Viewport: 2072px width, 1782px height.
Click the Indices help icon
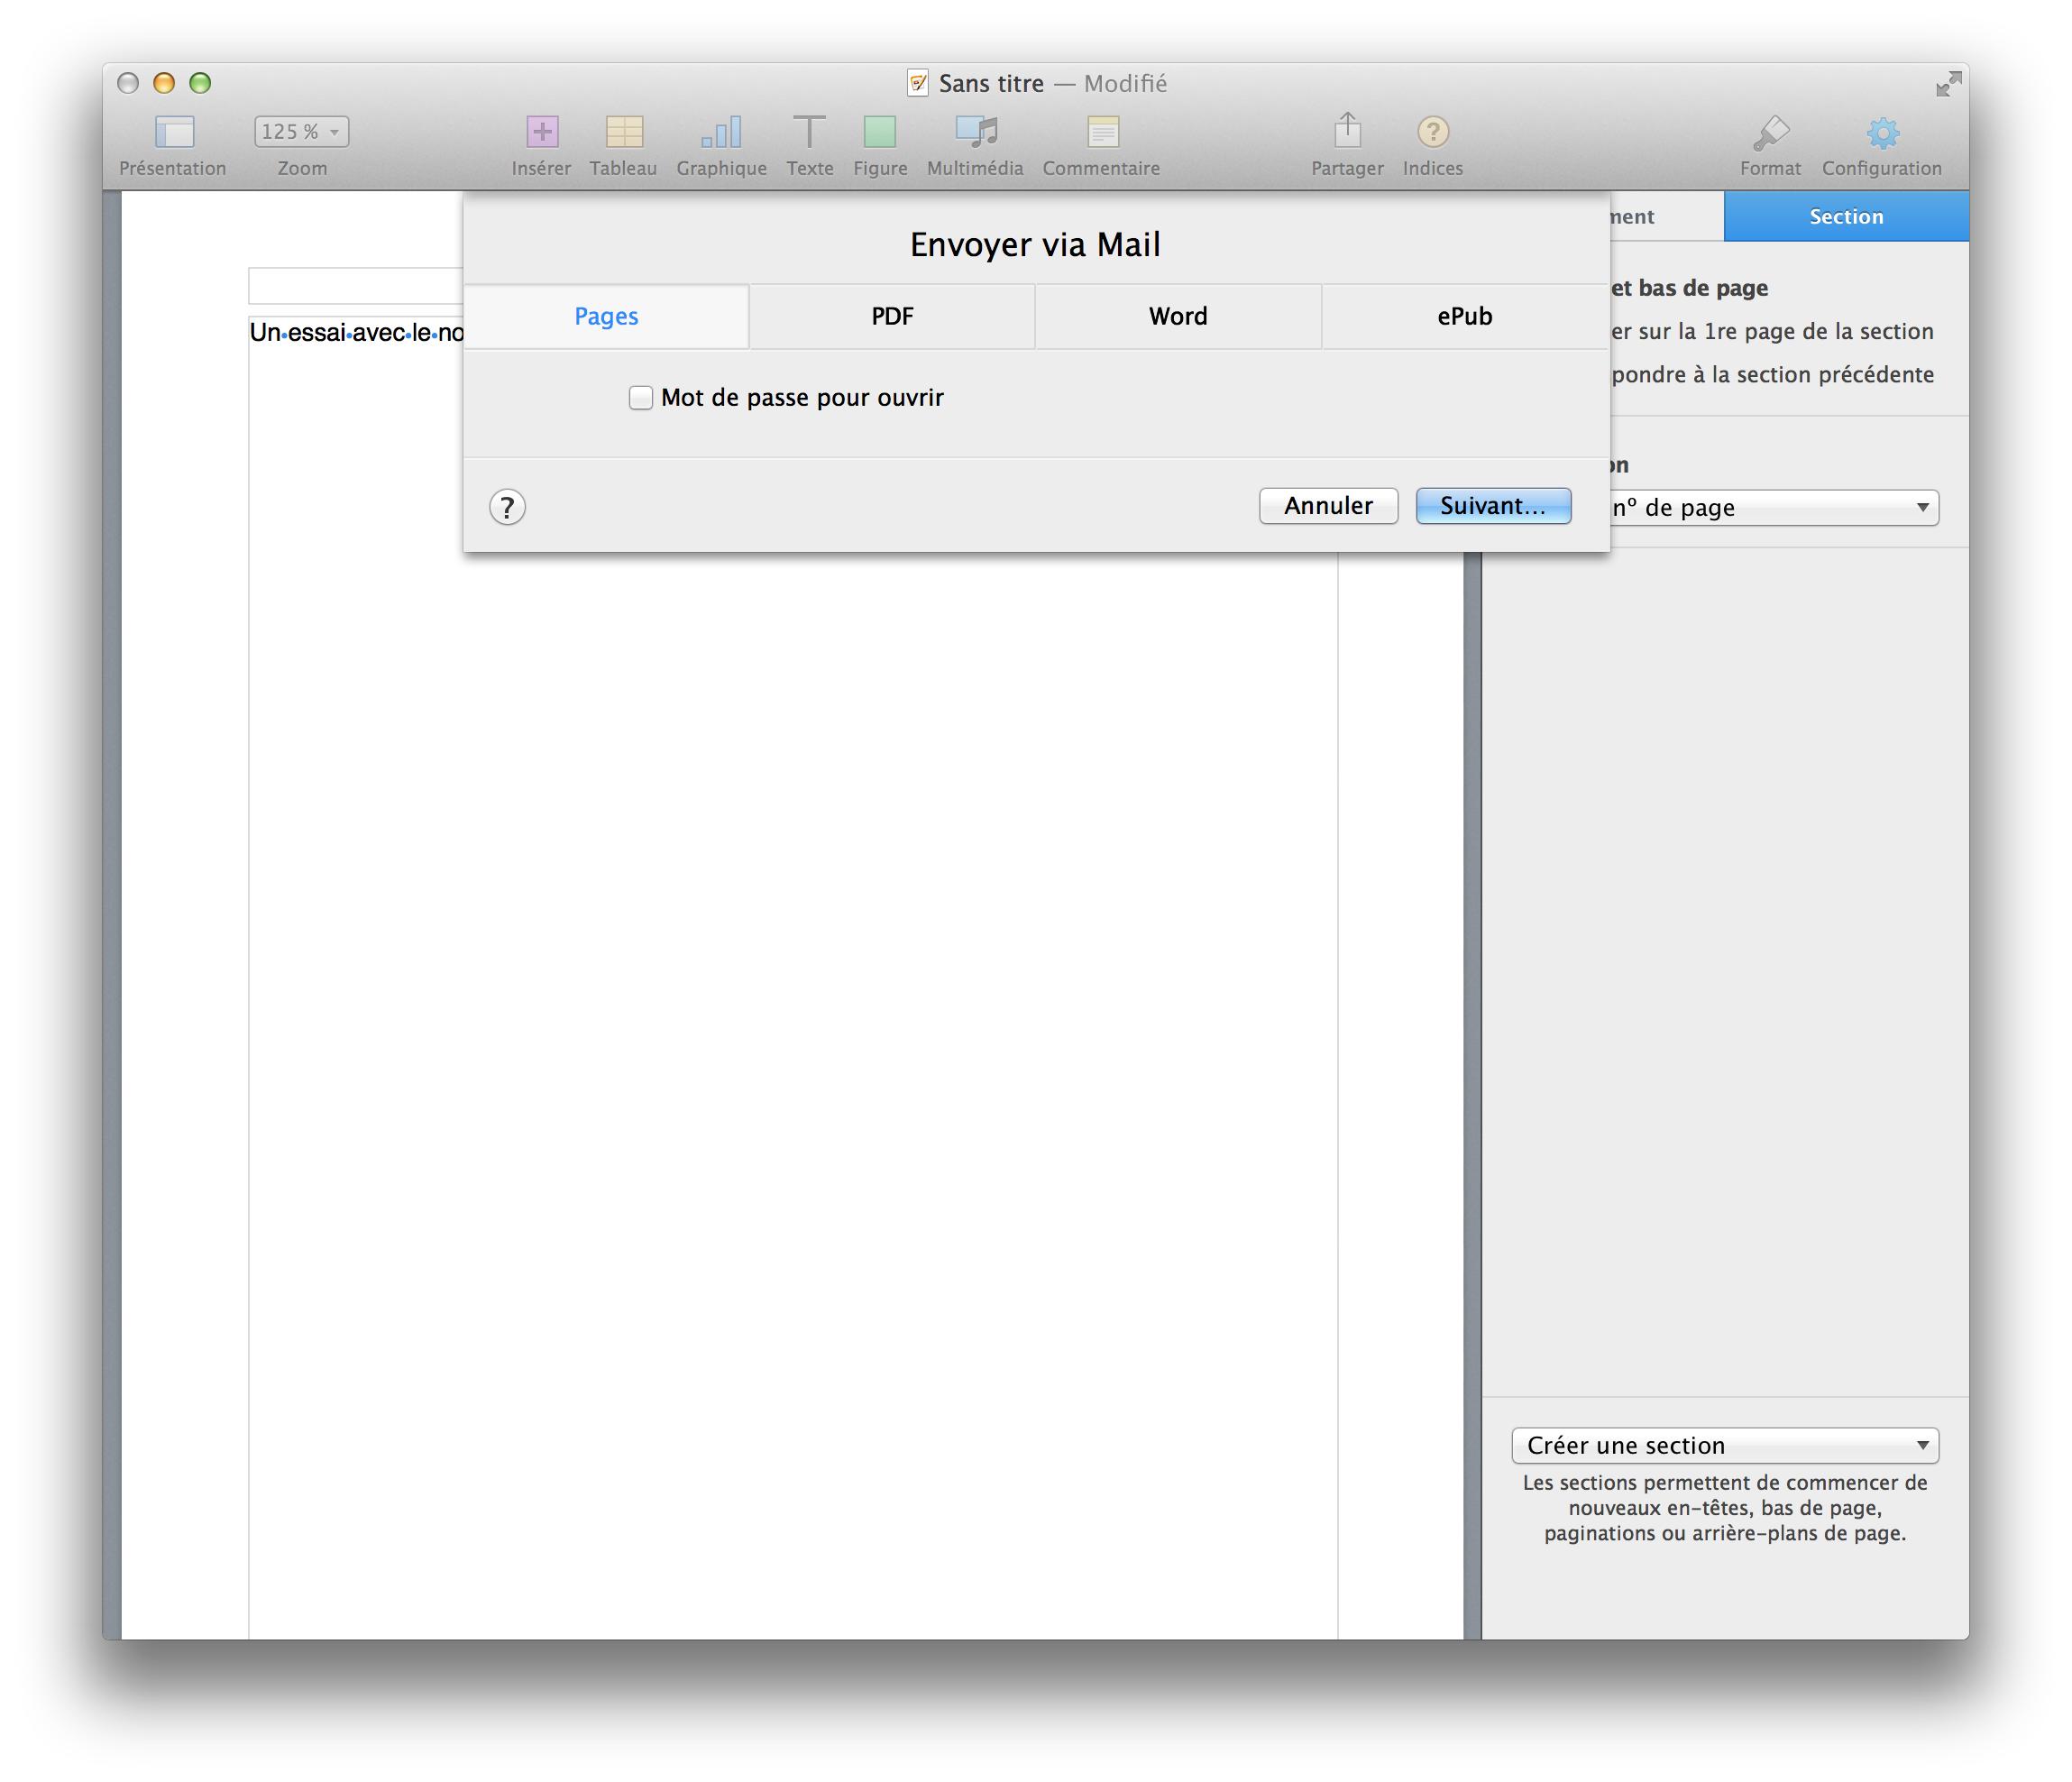tap(1432, 132)
